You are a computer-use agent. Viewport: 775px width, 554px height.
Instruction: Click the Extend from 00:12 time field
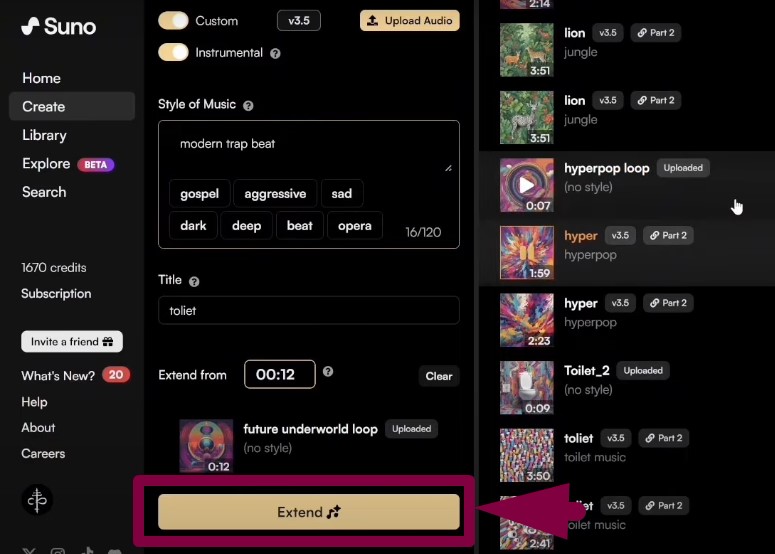(280, 374)
